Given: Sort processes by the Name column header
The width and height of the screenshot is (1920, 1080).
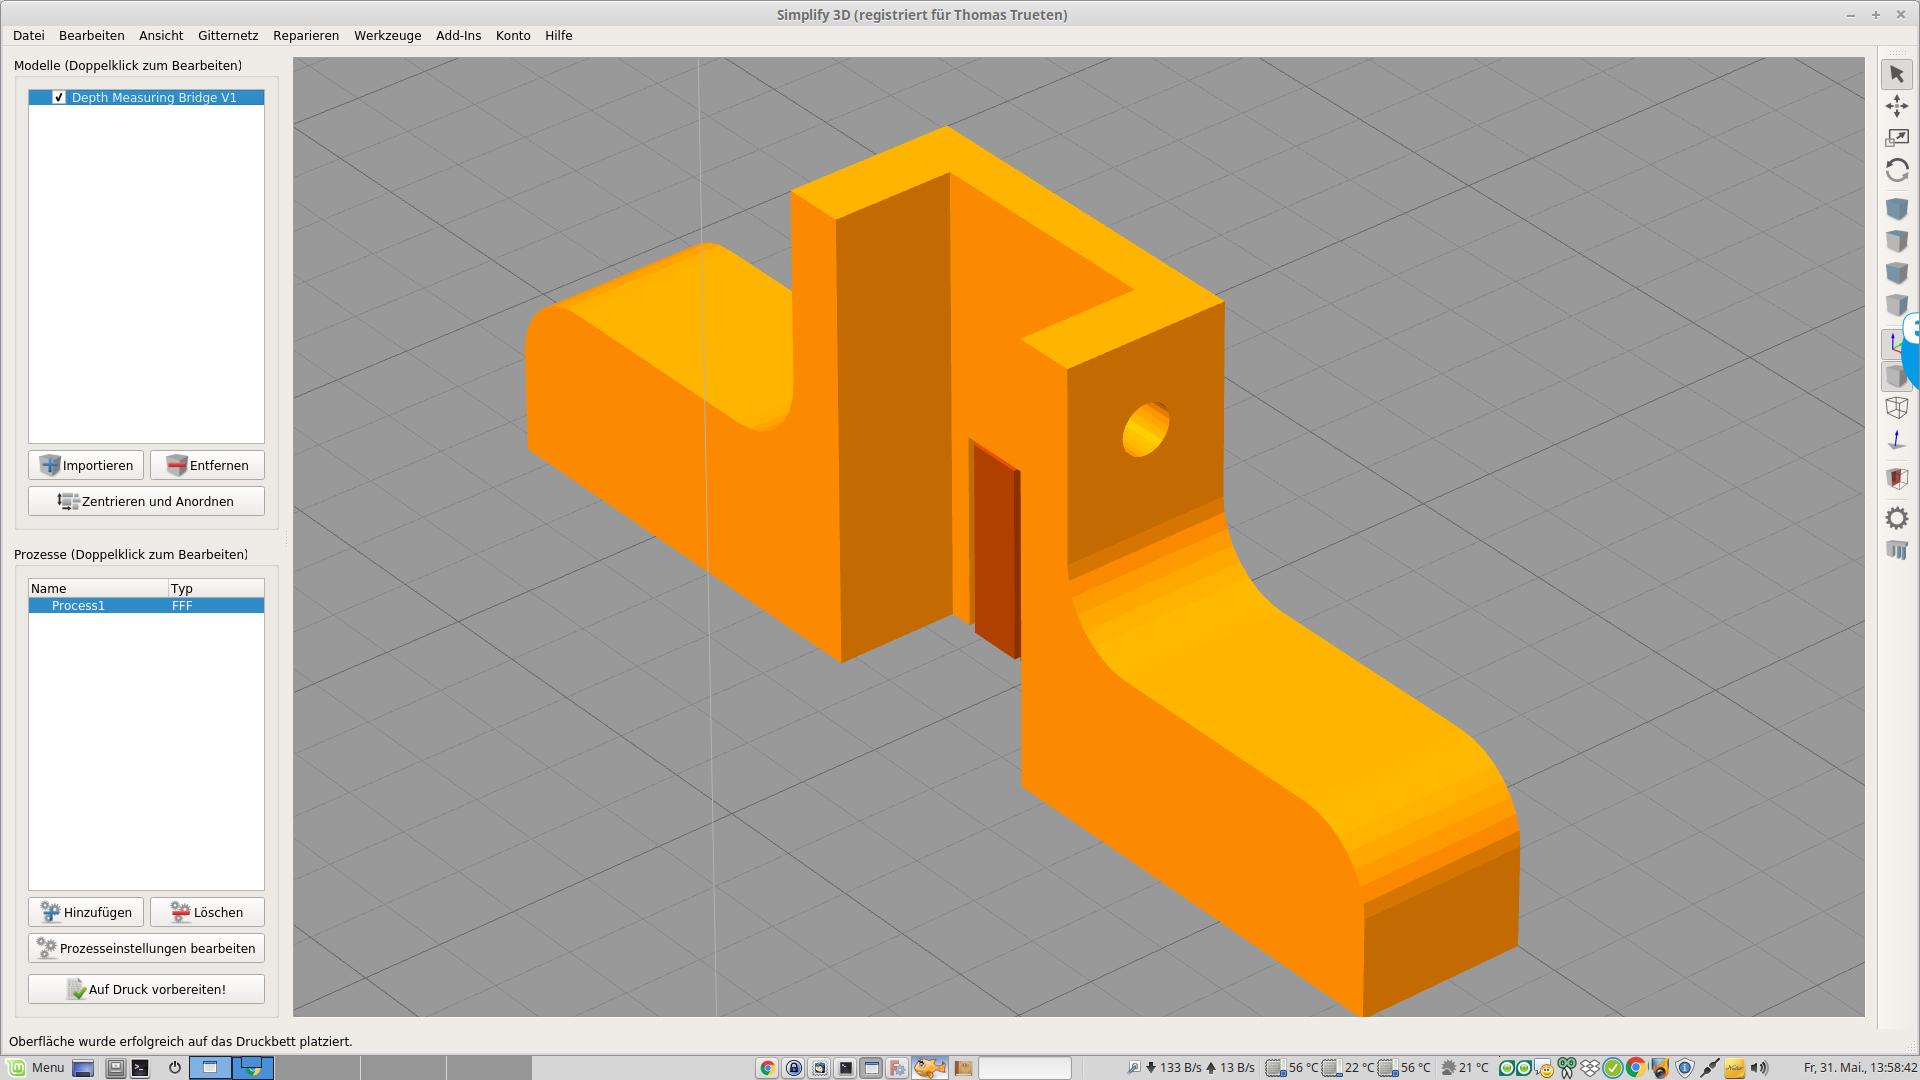Looking at the screenshot, I should click(x=98, y=588).
